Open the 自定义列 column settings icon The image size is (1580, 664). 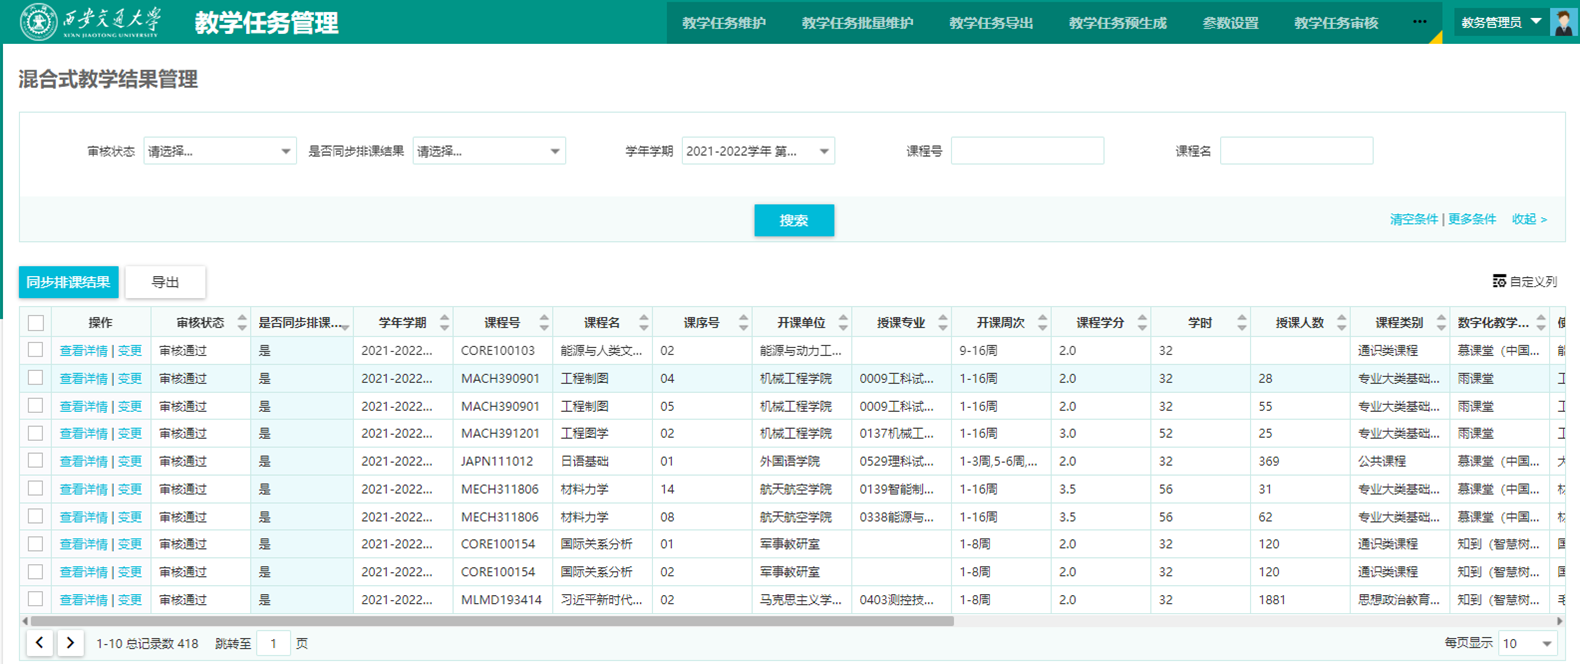(x=1499, y=282)
